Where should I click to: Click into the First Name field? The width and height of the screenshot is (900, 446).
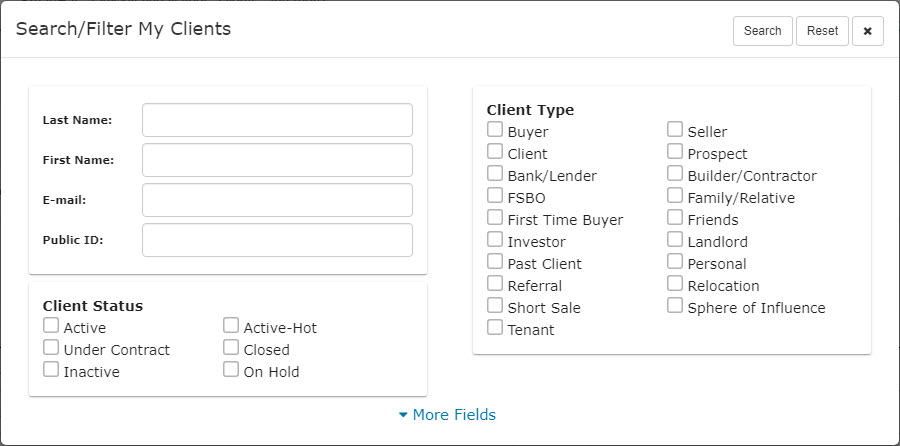[x=277, y=160]
